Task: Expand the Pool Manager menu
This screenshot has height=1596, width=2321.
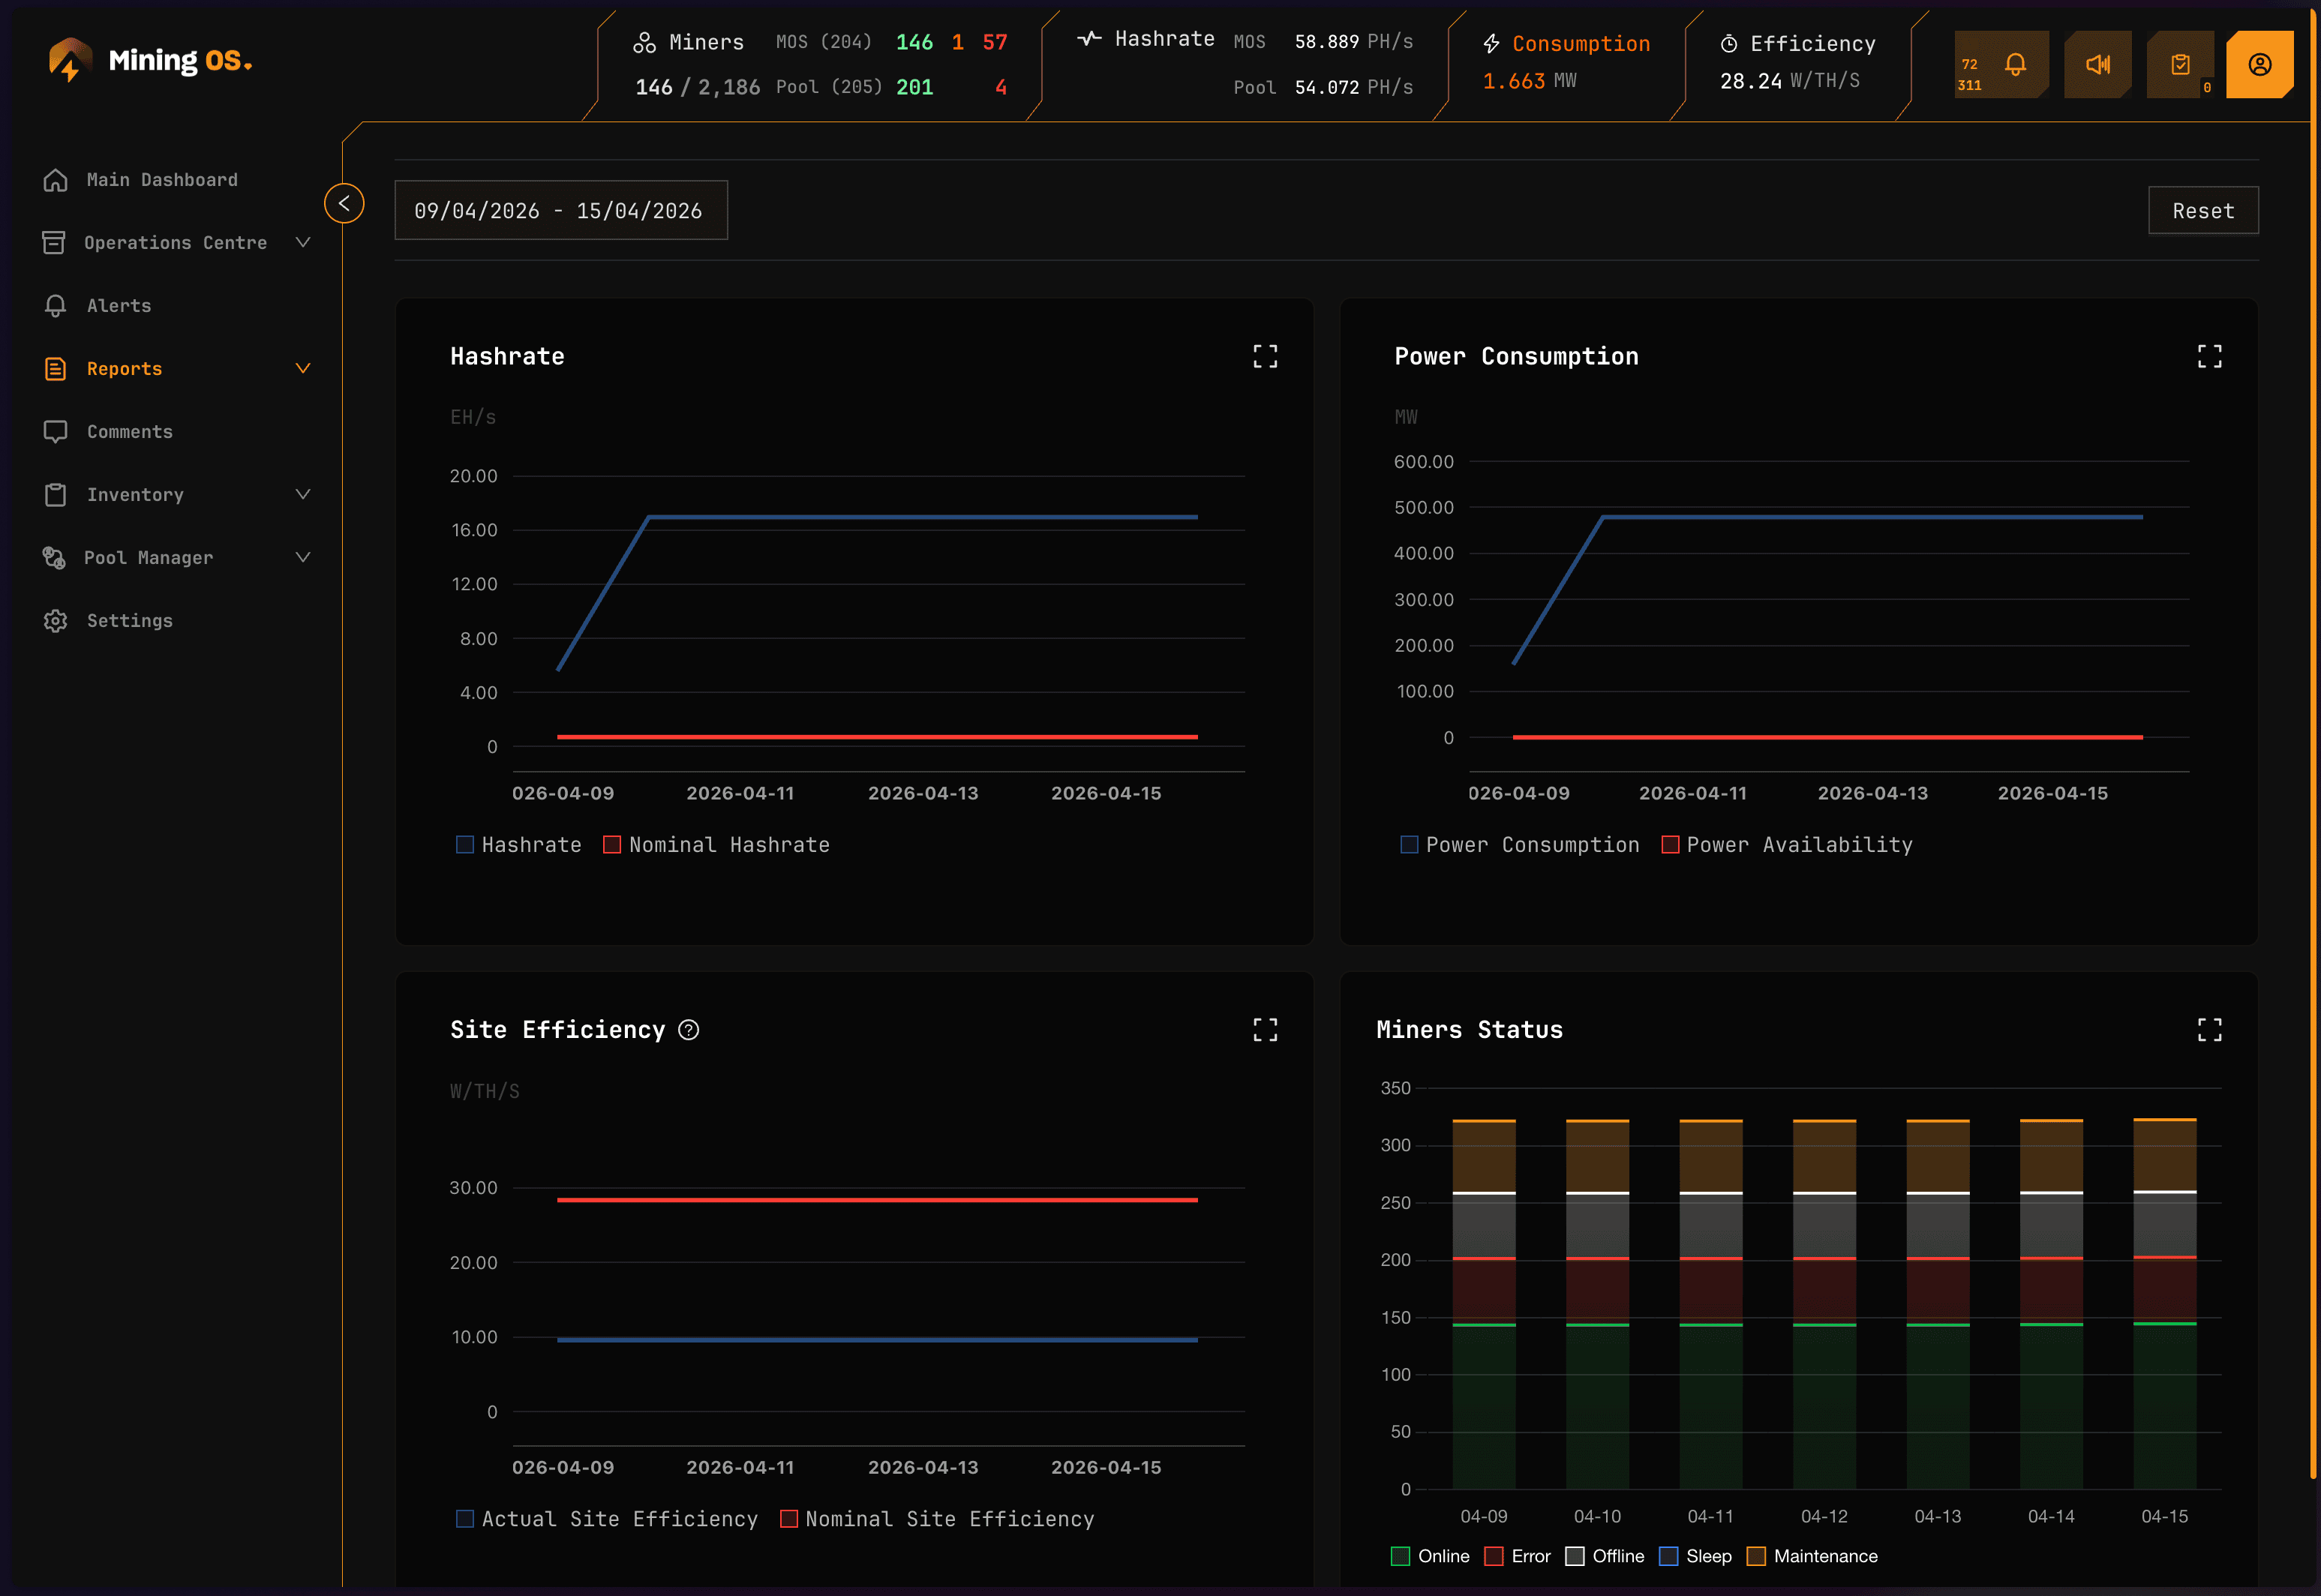Action: tap(148, 557)
